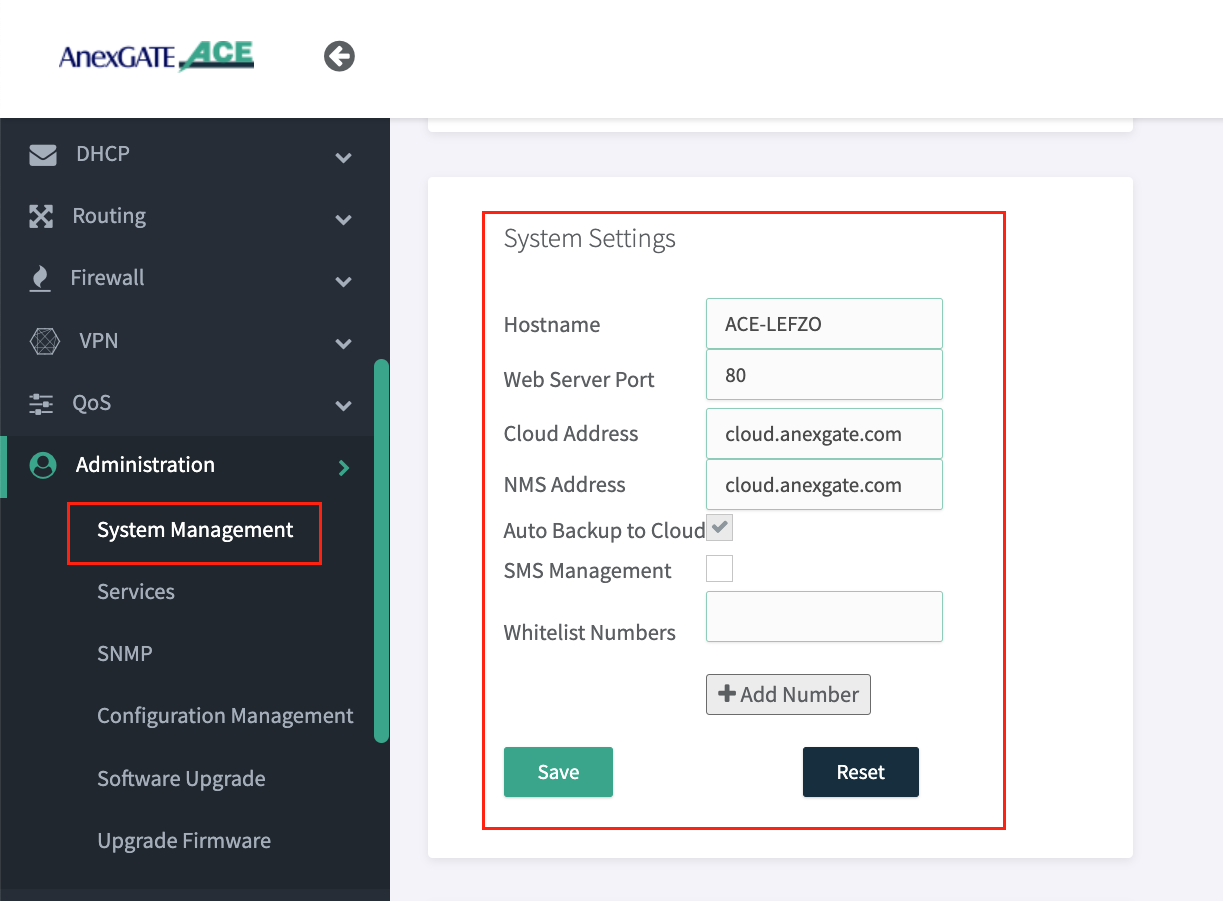Viewport: 1223px width, 901px height.
Task: Toggle the Auto Backup to Cloud checkbox
Action: (719, 529)
